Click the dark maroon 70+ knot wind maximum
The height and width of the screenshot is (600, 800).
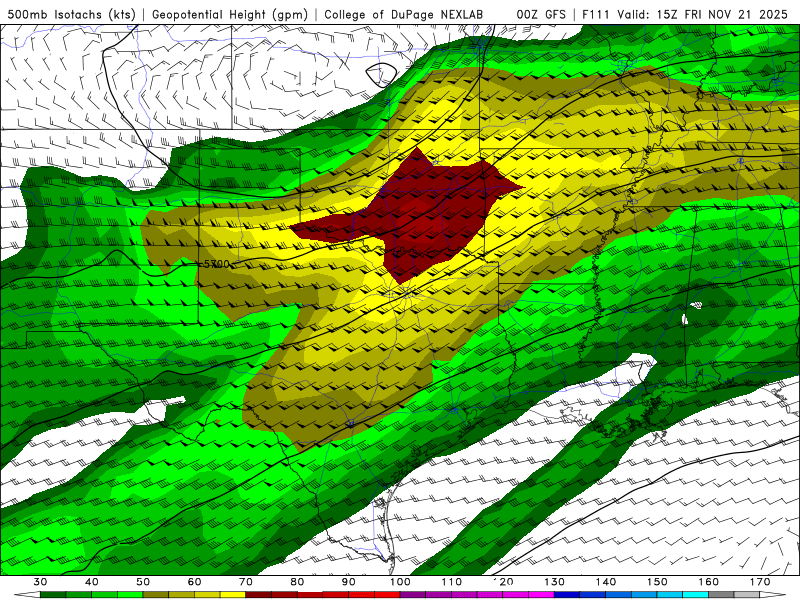click(x=423, y=214)
